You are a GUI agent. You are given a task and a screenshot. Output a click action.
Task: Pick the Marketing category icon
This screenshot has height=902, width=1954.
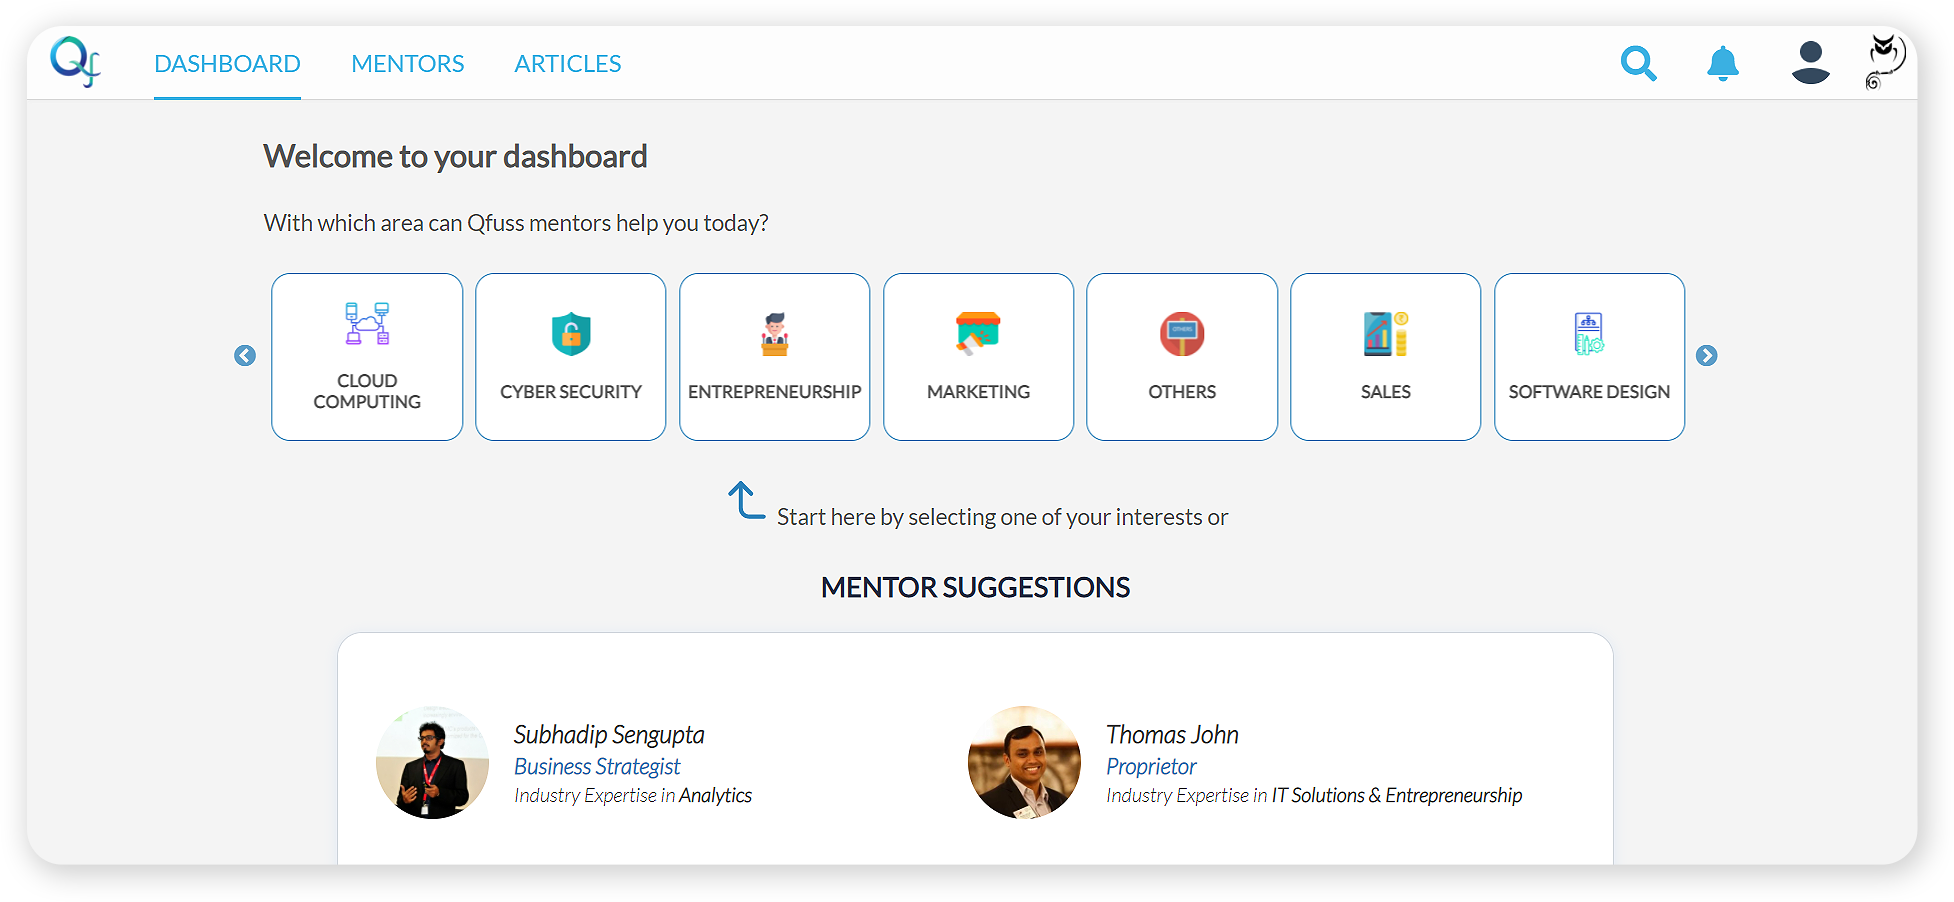(978, 334)
